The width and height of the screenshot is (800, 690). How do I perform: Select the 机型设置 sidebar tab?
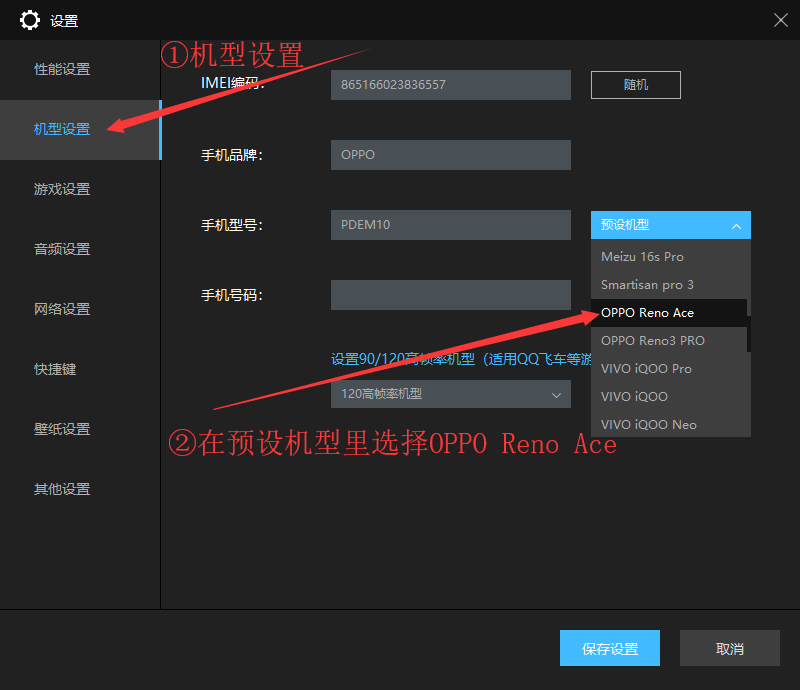click(62, 129)
